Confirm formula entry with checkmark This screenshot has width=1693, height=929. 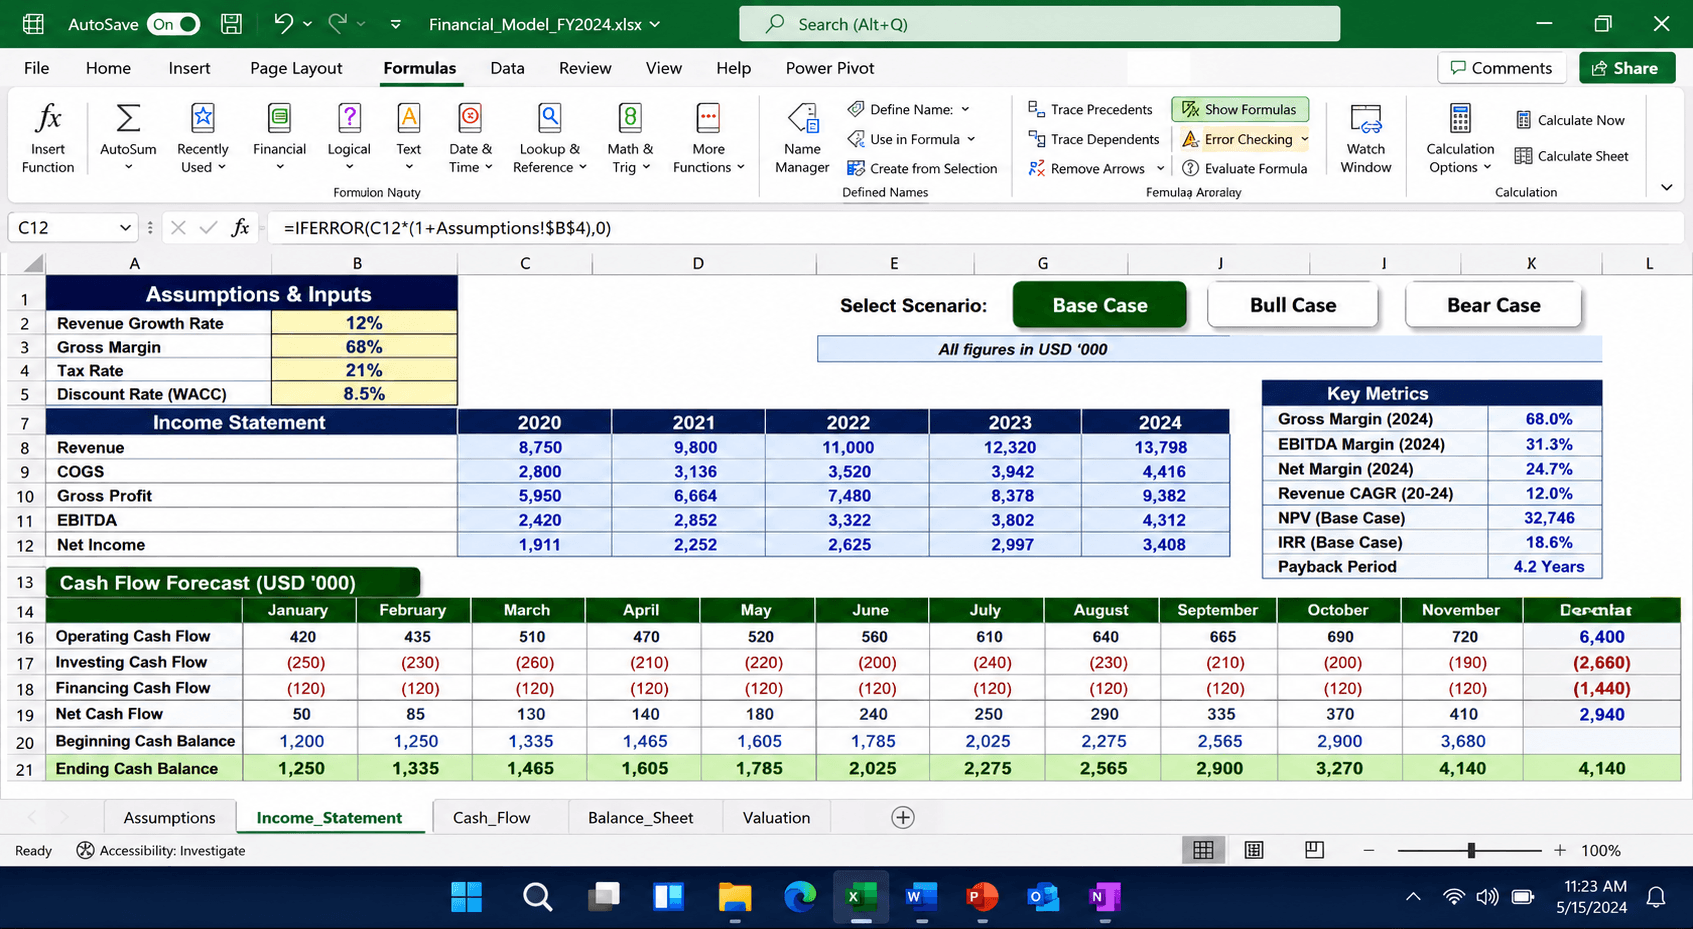click(208, 228)
